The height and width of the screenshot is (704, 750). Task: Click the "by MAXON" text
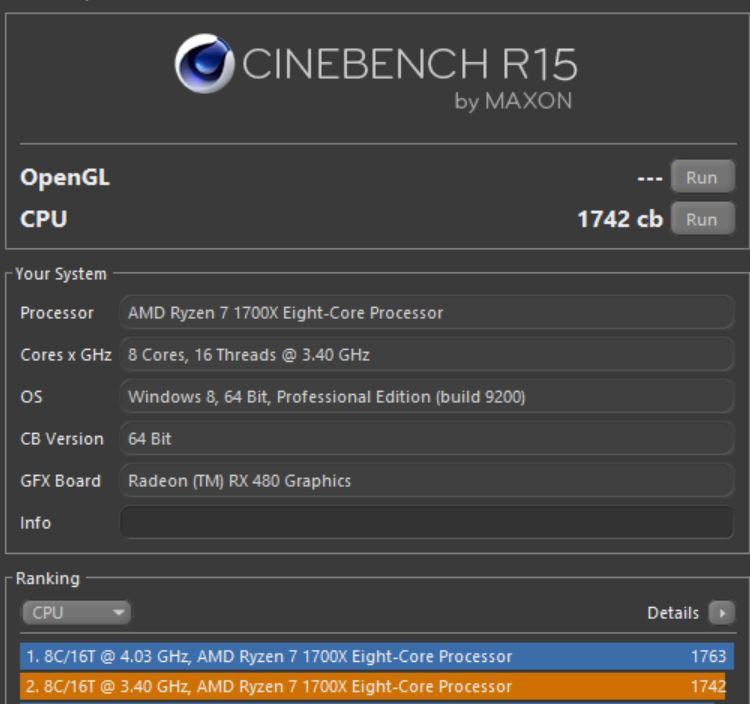click(x=513, y=102)
